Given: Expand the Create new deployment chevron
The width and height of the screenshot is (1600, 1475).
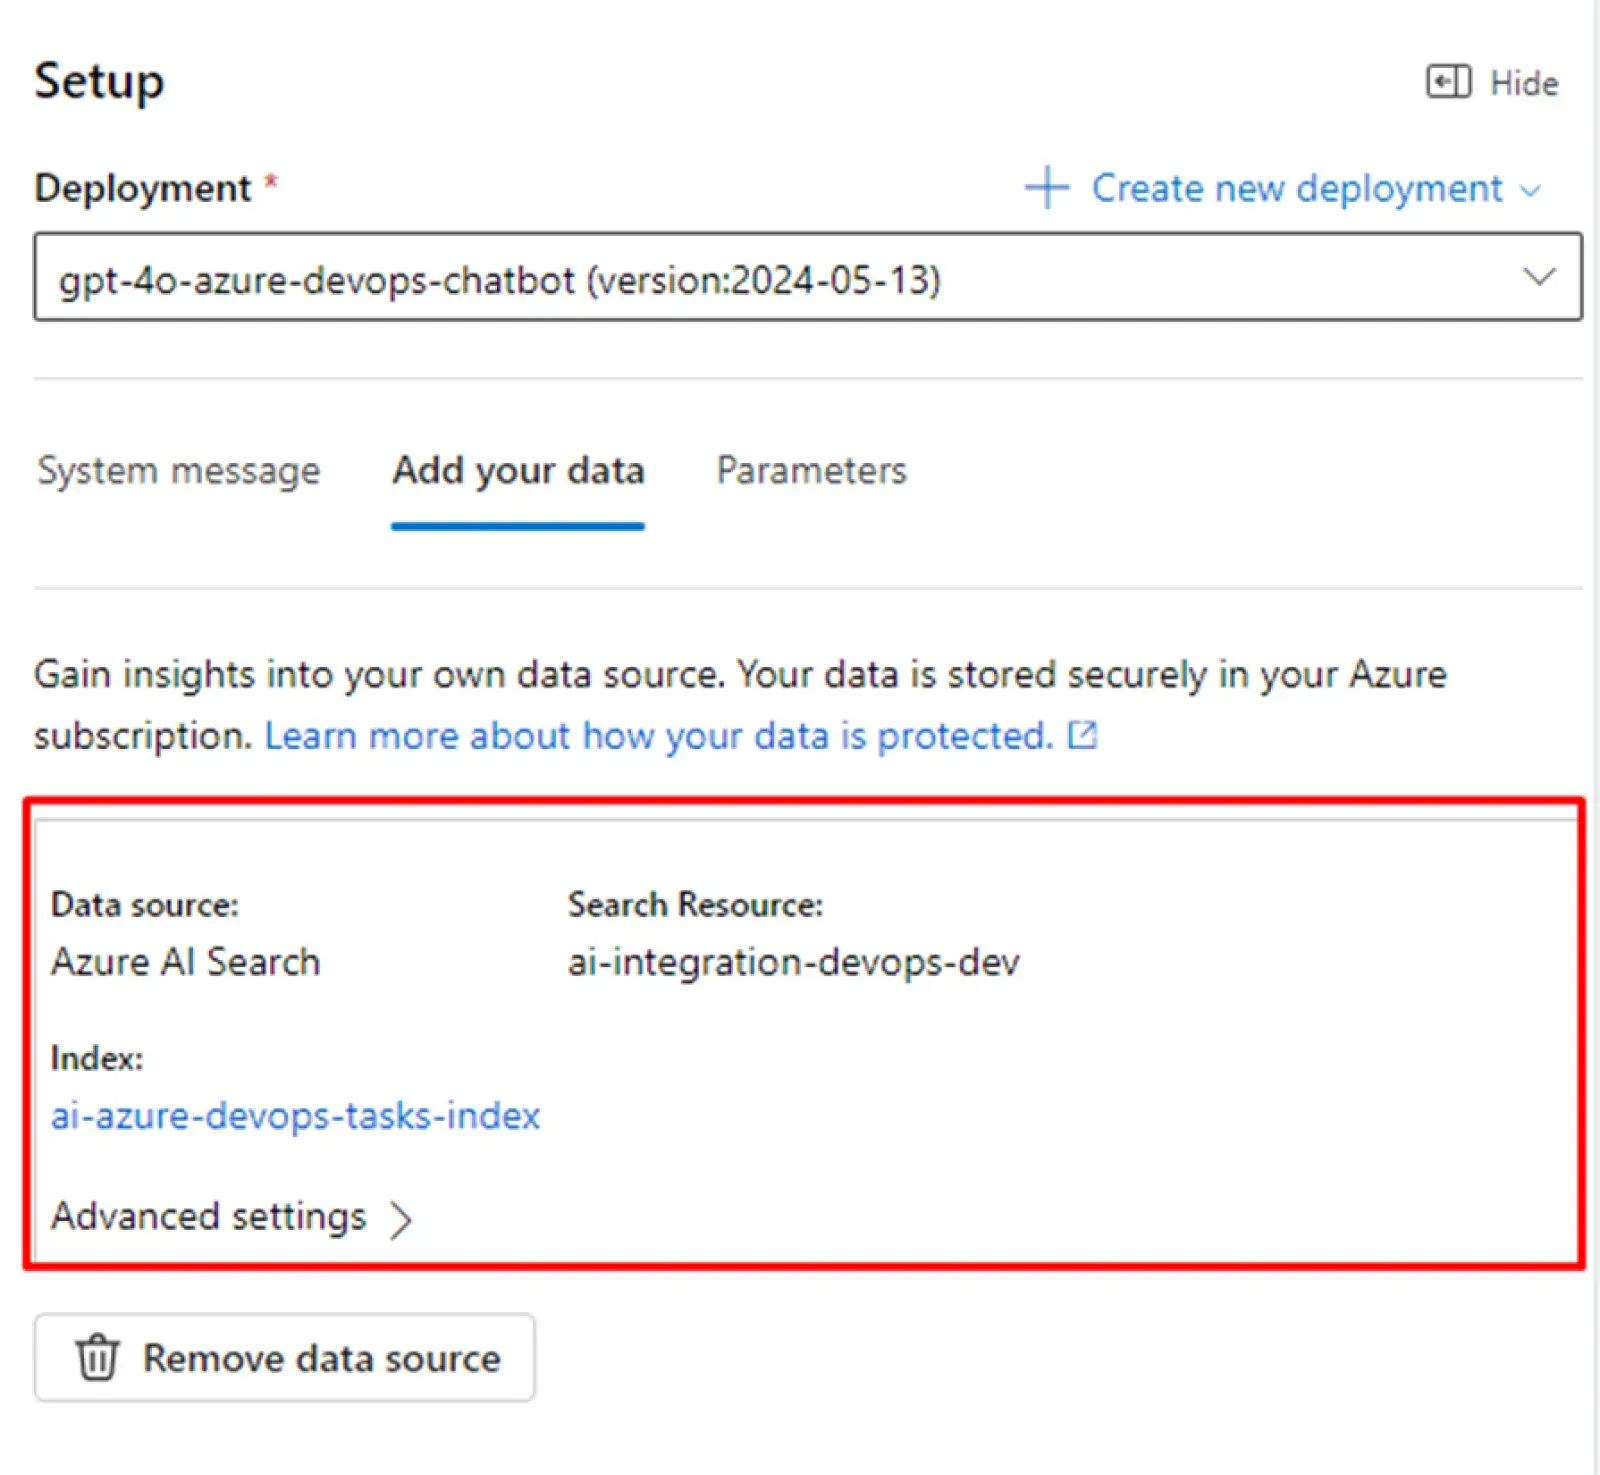Looking at the screenshot, I should pos(1530,190).
